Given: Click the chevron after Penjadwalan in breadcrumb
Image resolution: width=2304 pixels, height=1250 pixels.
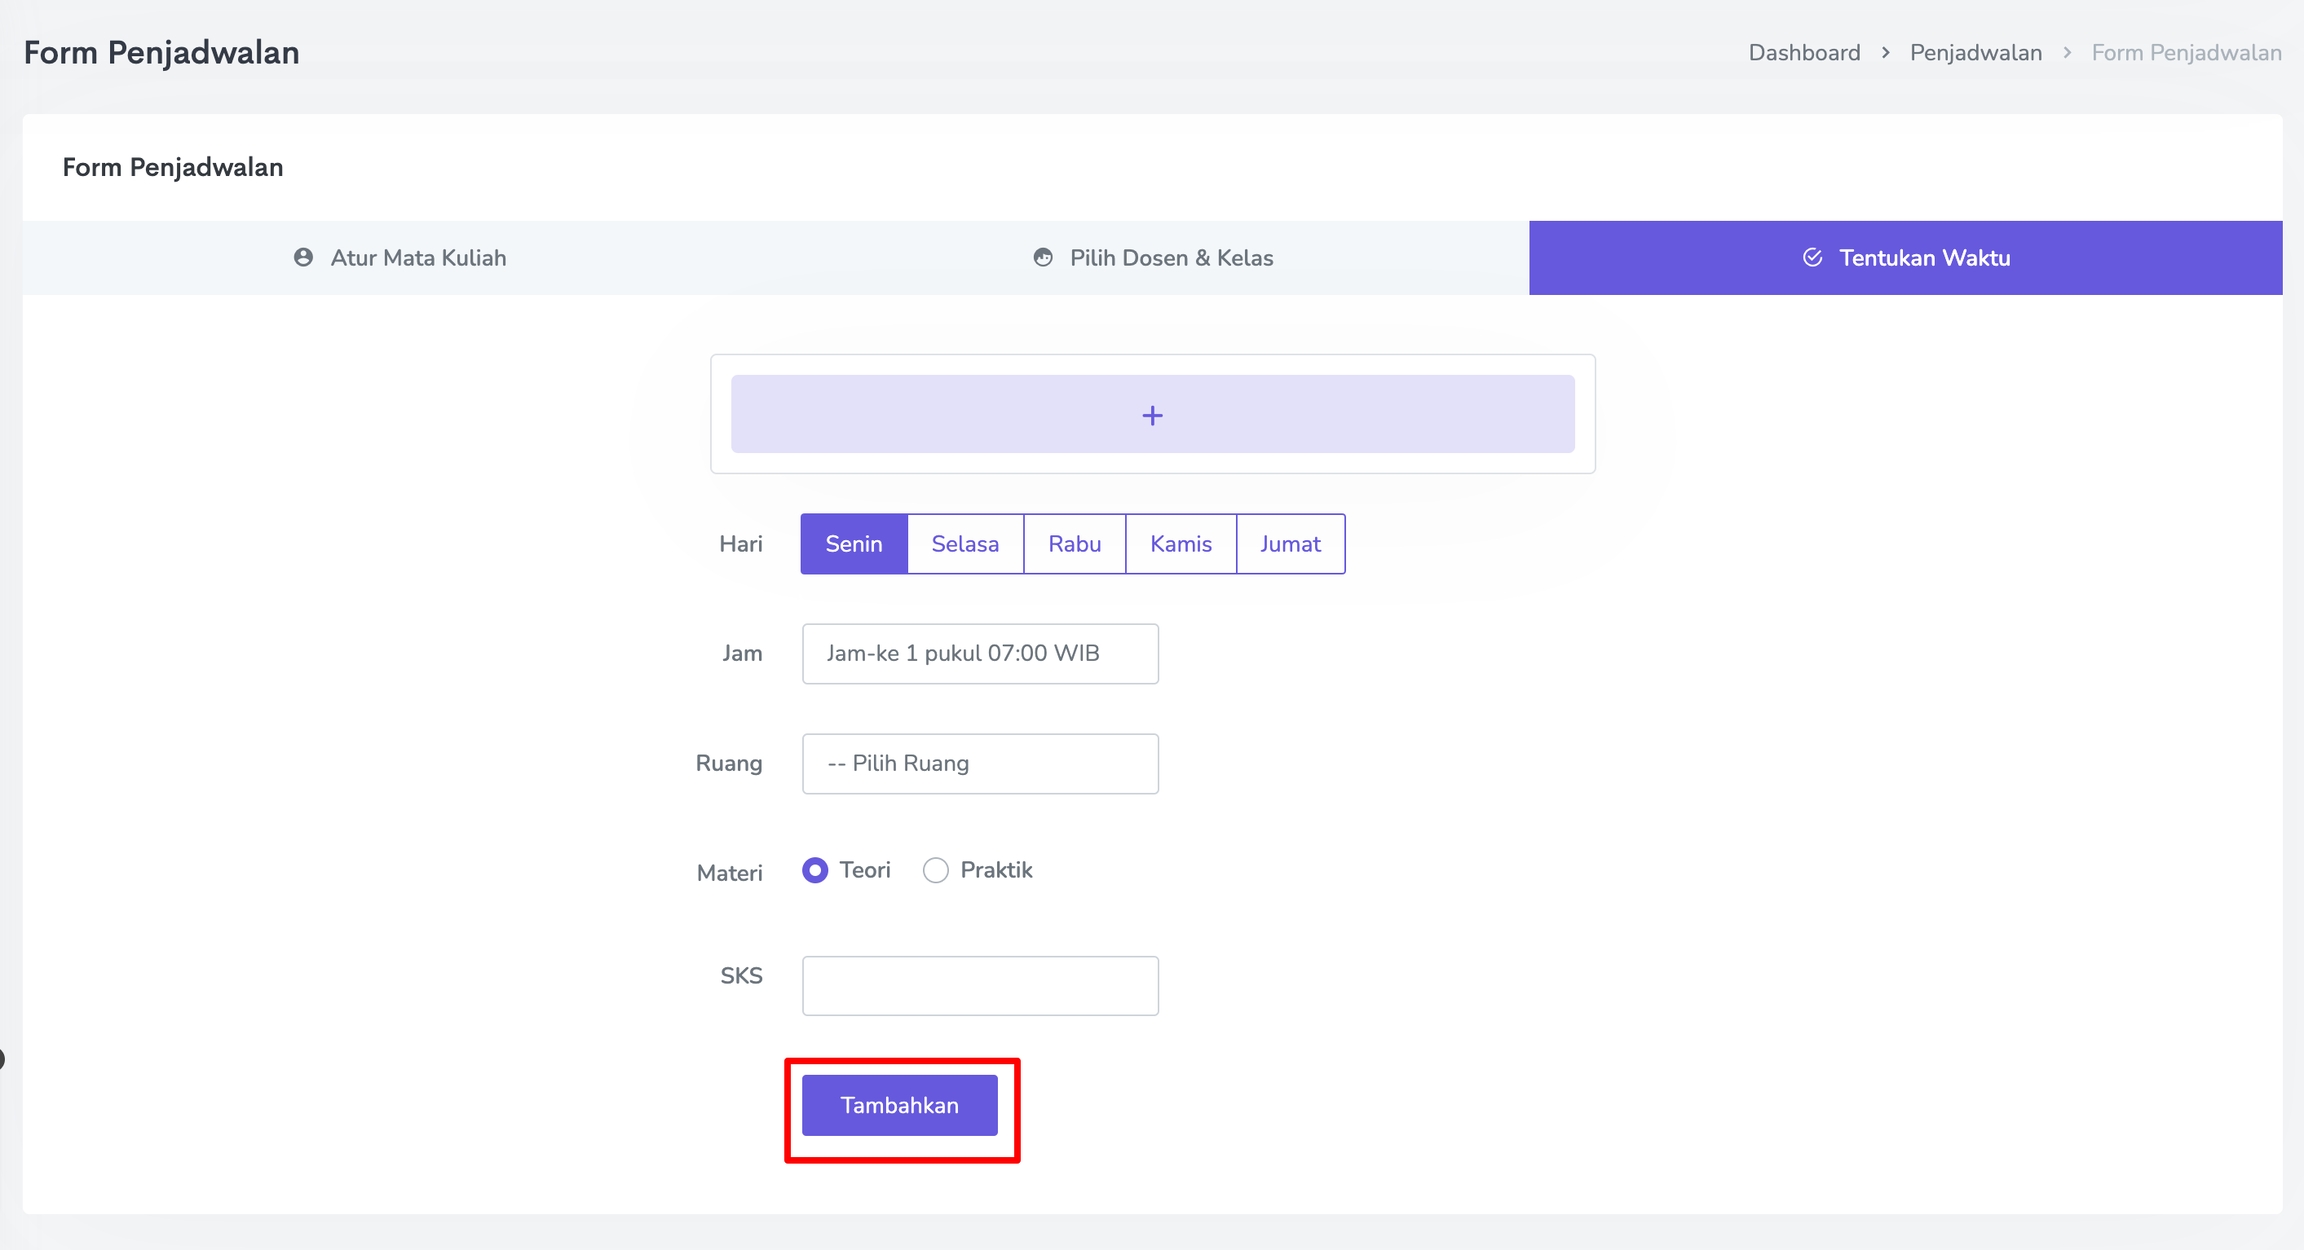Looking at the screenshot, I should point(2067,53).
